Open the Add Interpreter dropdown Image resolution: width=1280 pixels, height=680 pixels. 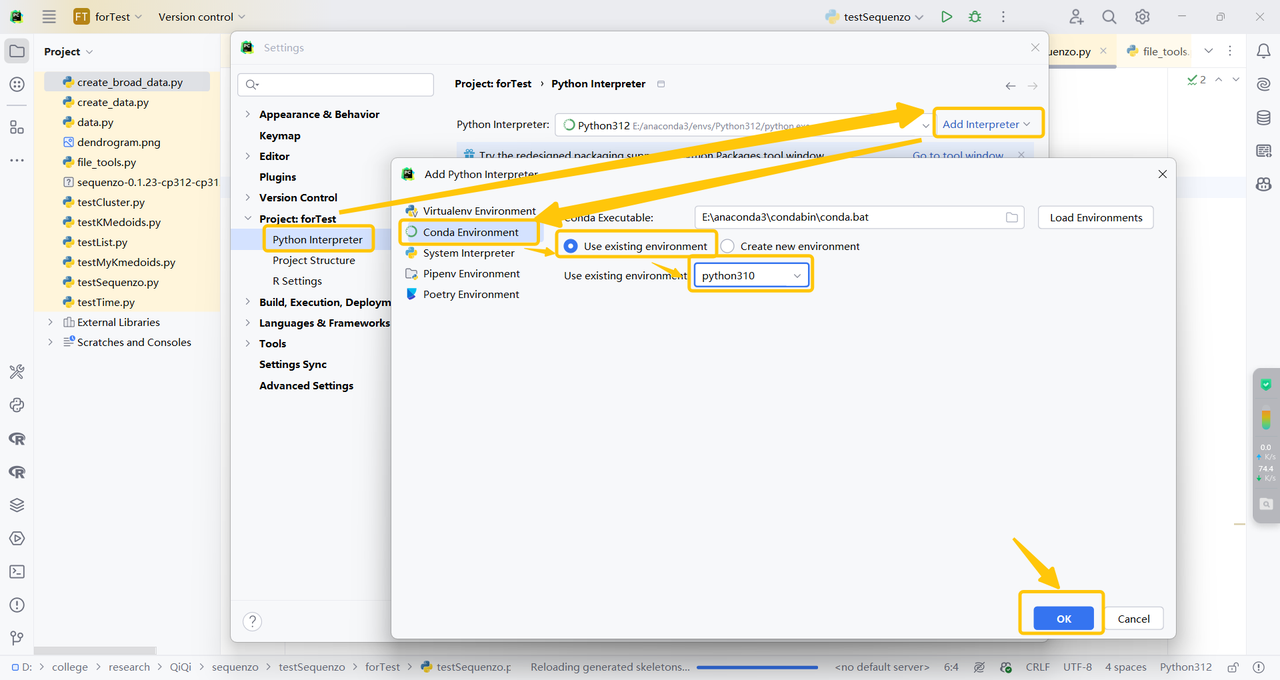987,124
